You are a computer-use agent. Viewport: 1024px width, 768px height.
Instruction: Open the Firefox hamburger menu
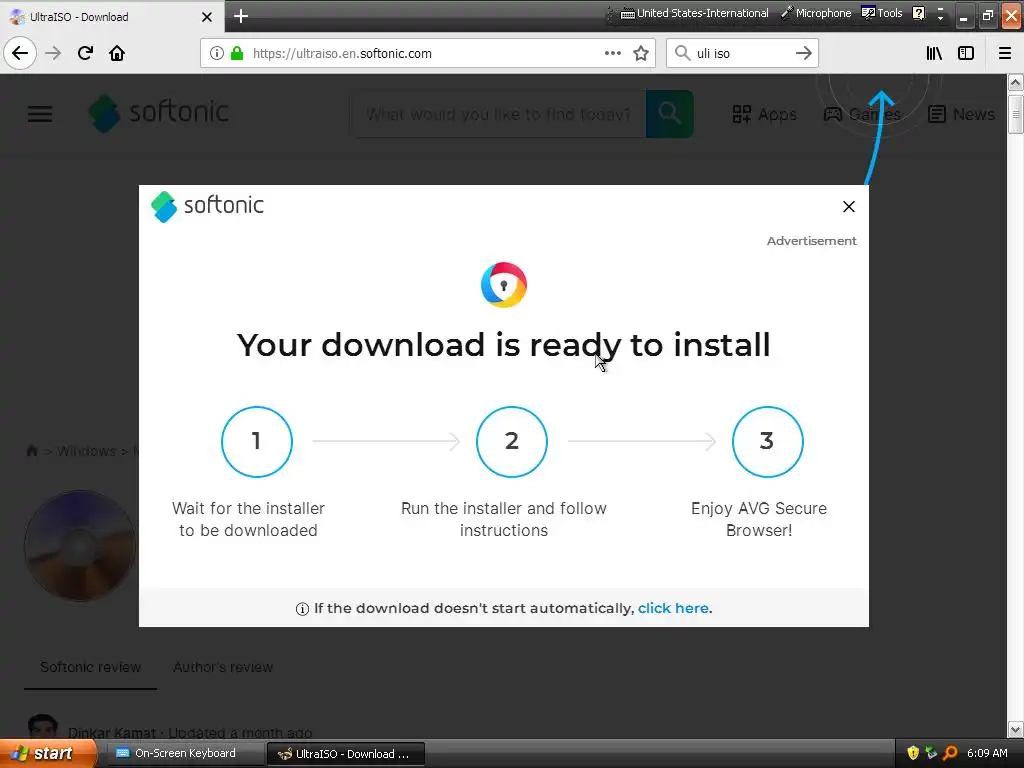[1005, 54]
